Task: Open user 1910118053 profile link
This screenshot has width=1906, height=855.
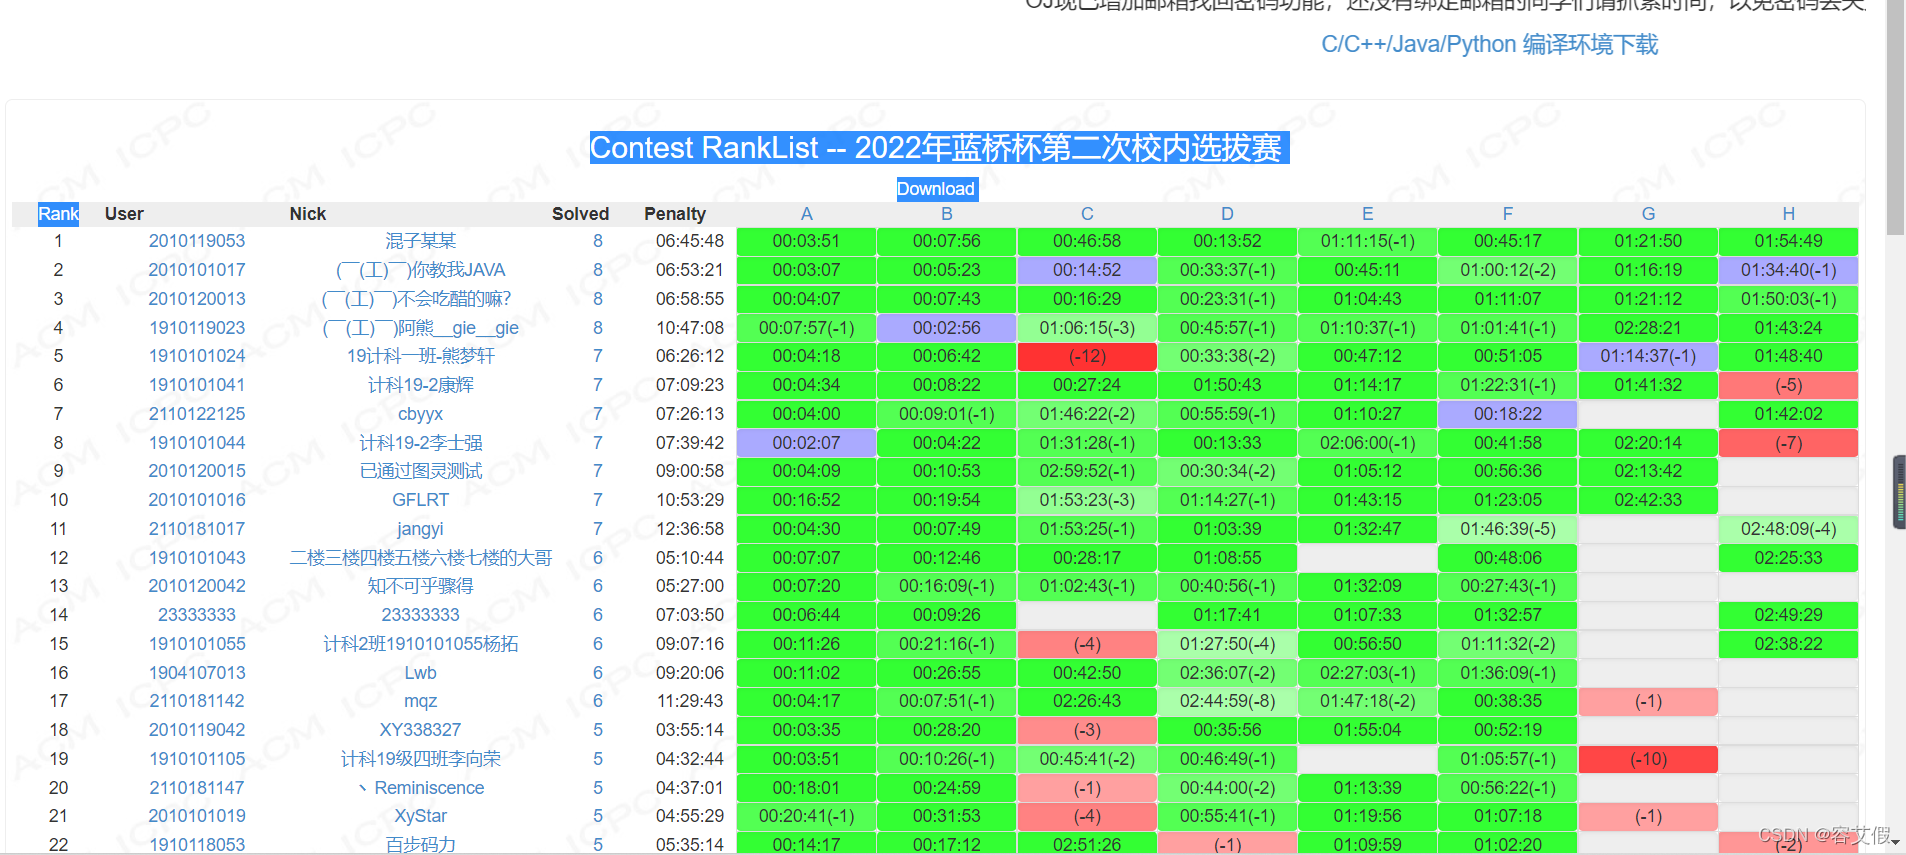Action: click(x=197, y=845)
